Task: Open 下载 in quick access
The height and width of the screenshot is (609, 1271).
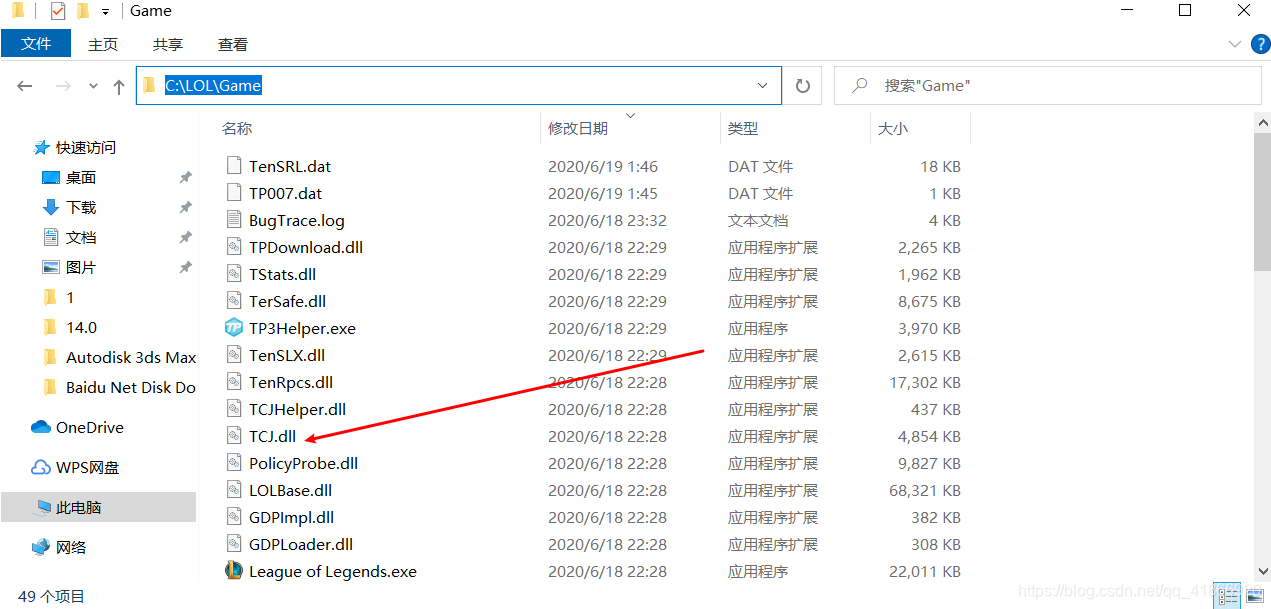Action: coord(81,207)
